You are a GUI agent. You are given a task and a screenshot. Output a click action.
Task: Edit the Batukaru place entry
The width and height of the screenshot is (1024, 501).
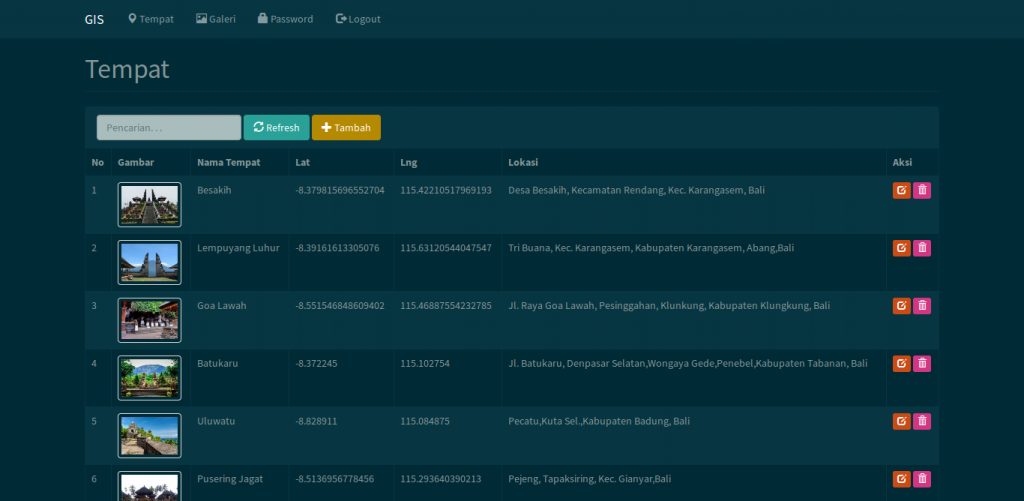[x=901, y=364]
